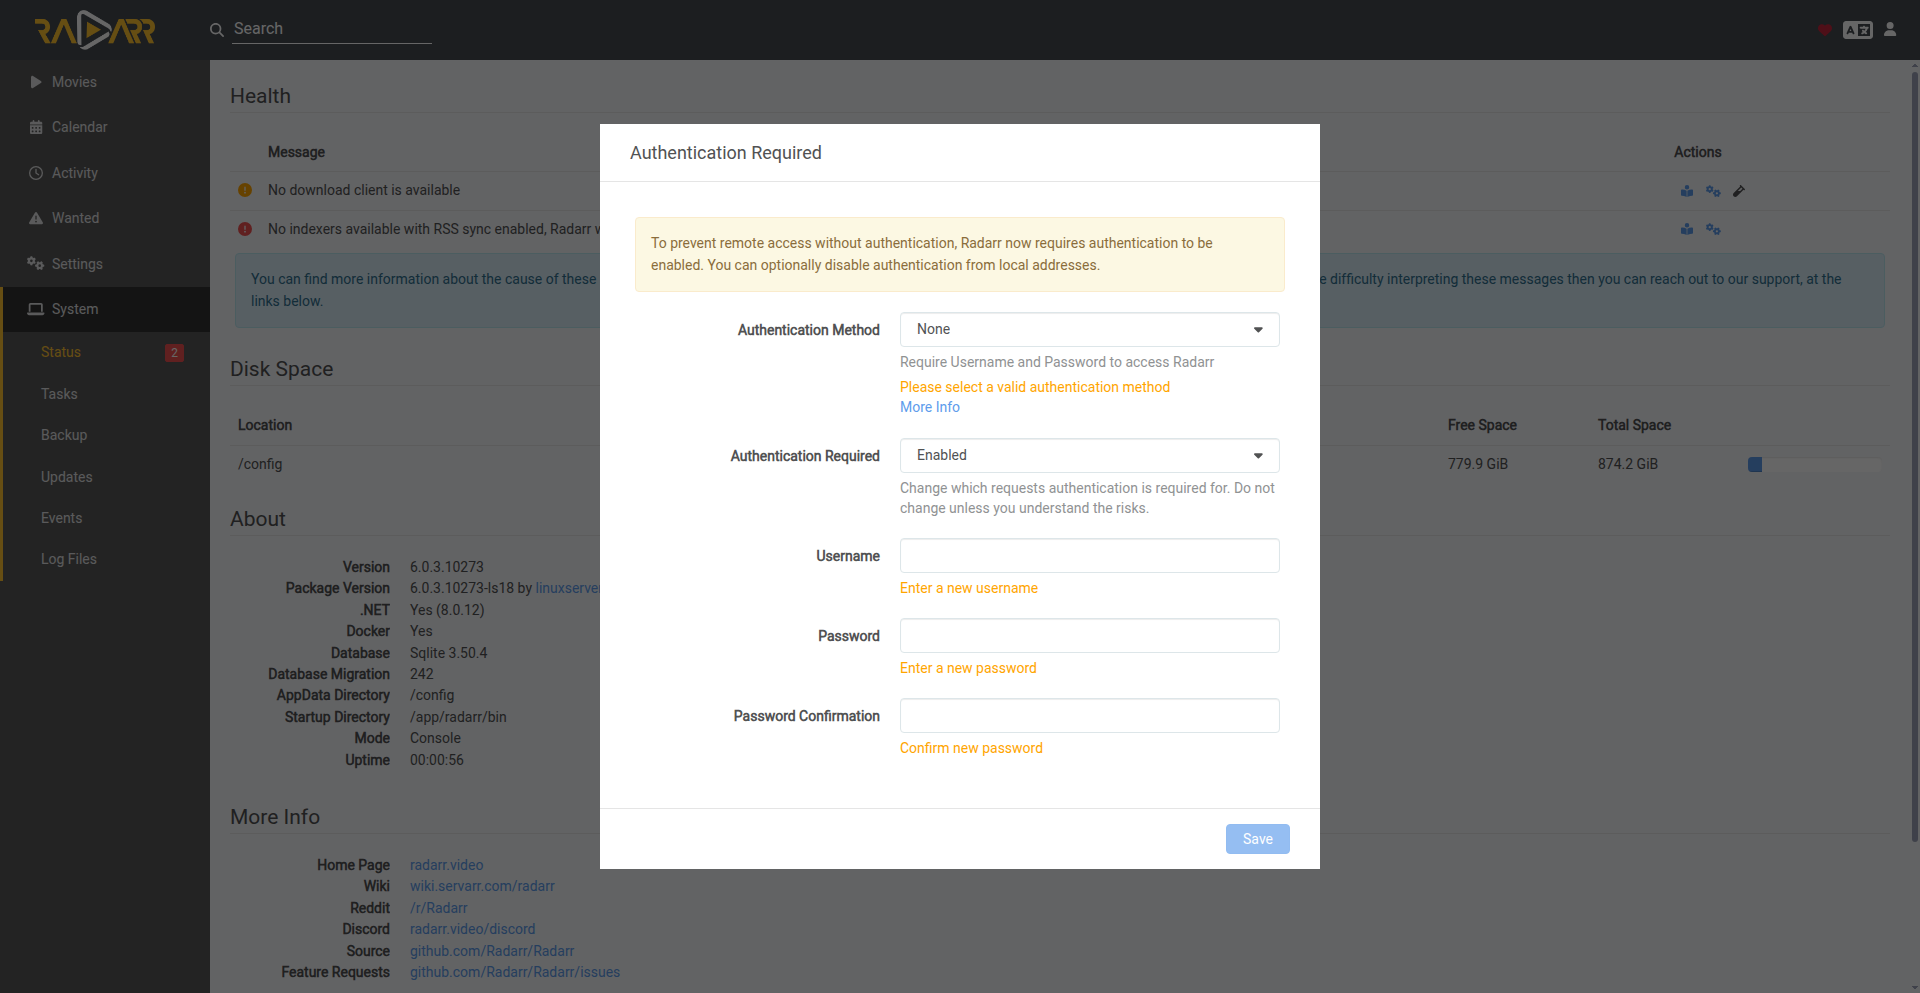Click the user account icon
Image resolution: width=1920 pixels, height=993 pixels.
tap(1890, 30)
